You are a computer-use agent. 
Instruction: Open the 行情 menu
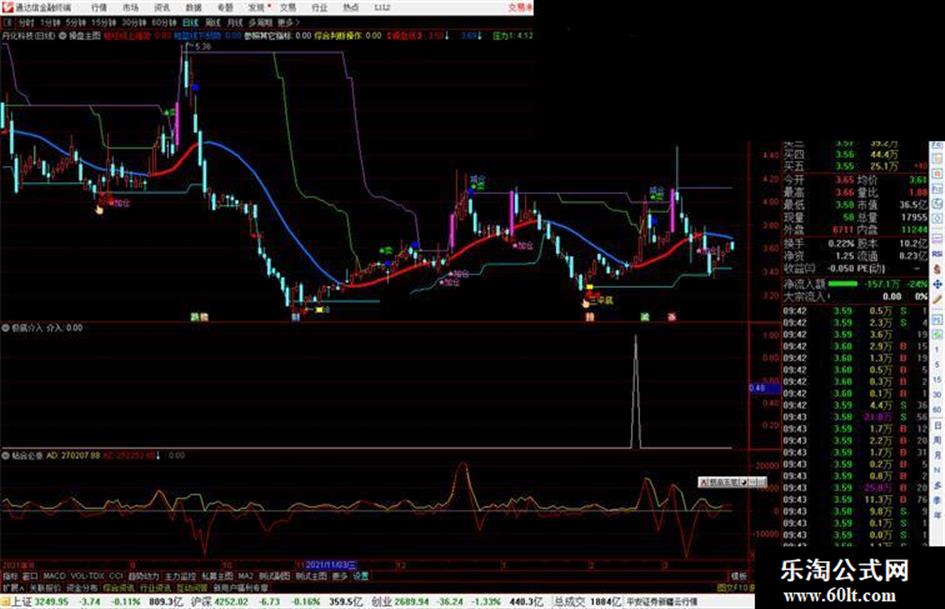[99, 7]
